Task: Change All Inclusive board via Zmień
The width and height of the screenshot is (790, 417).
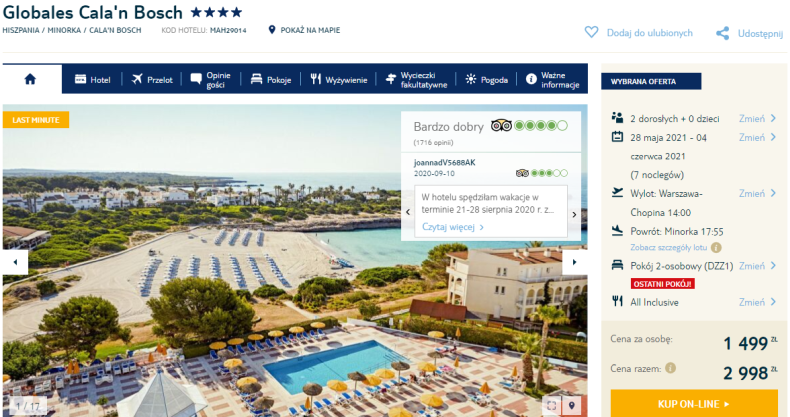Action: pyautogui.click(x=757, y=302)
